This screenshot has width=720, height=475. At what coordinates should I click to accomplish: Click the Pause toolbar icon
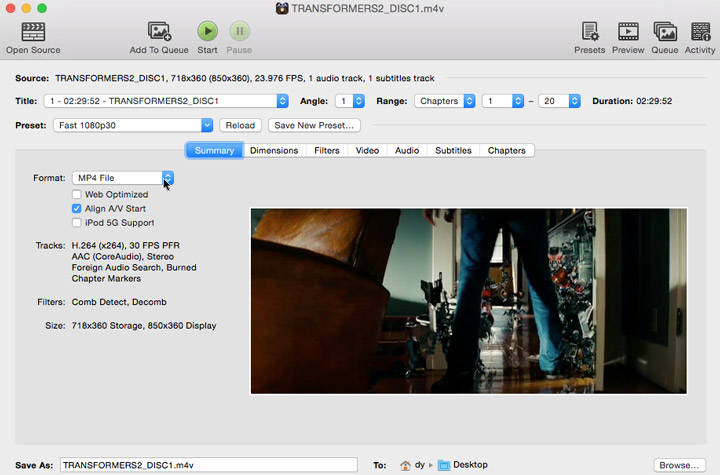(239, 32)
